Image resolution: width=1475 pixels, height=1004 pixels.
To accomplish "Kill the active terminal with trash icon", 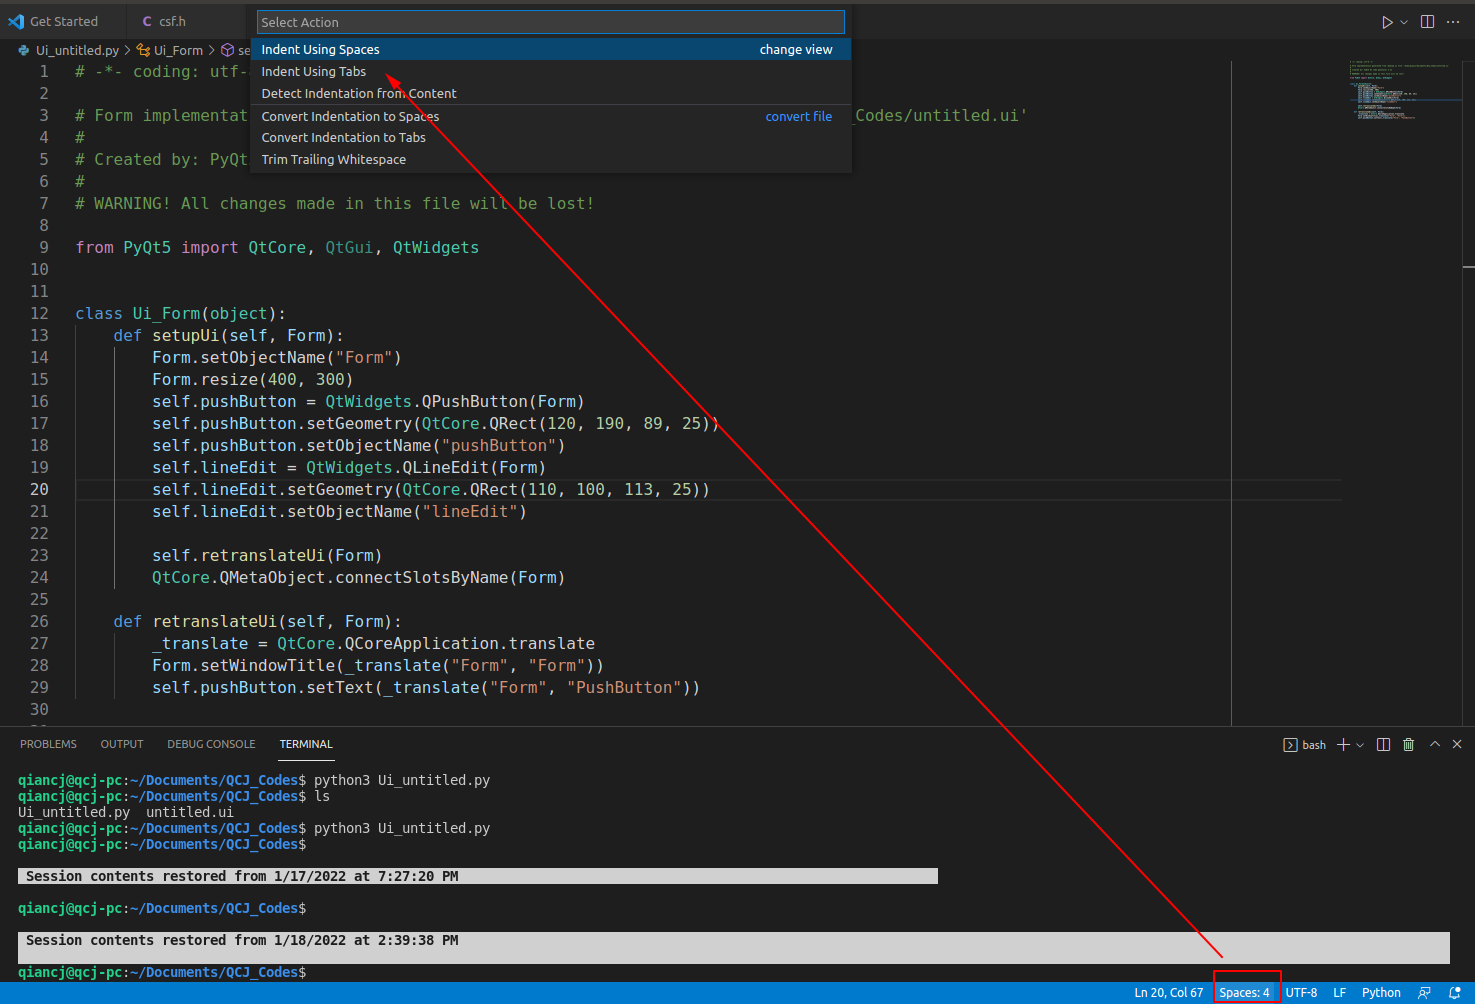I will (x=1409, y=744).
